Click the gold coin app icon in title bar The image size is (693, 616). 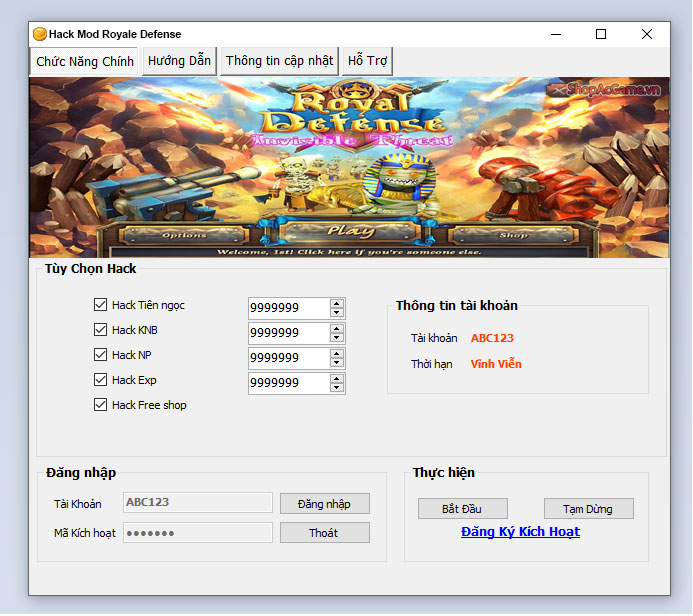click(x=40, y=34)
